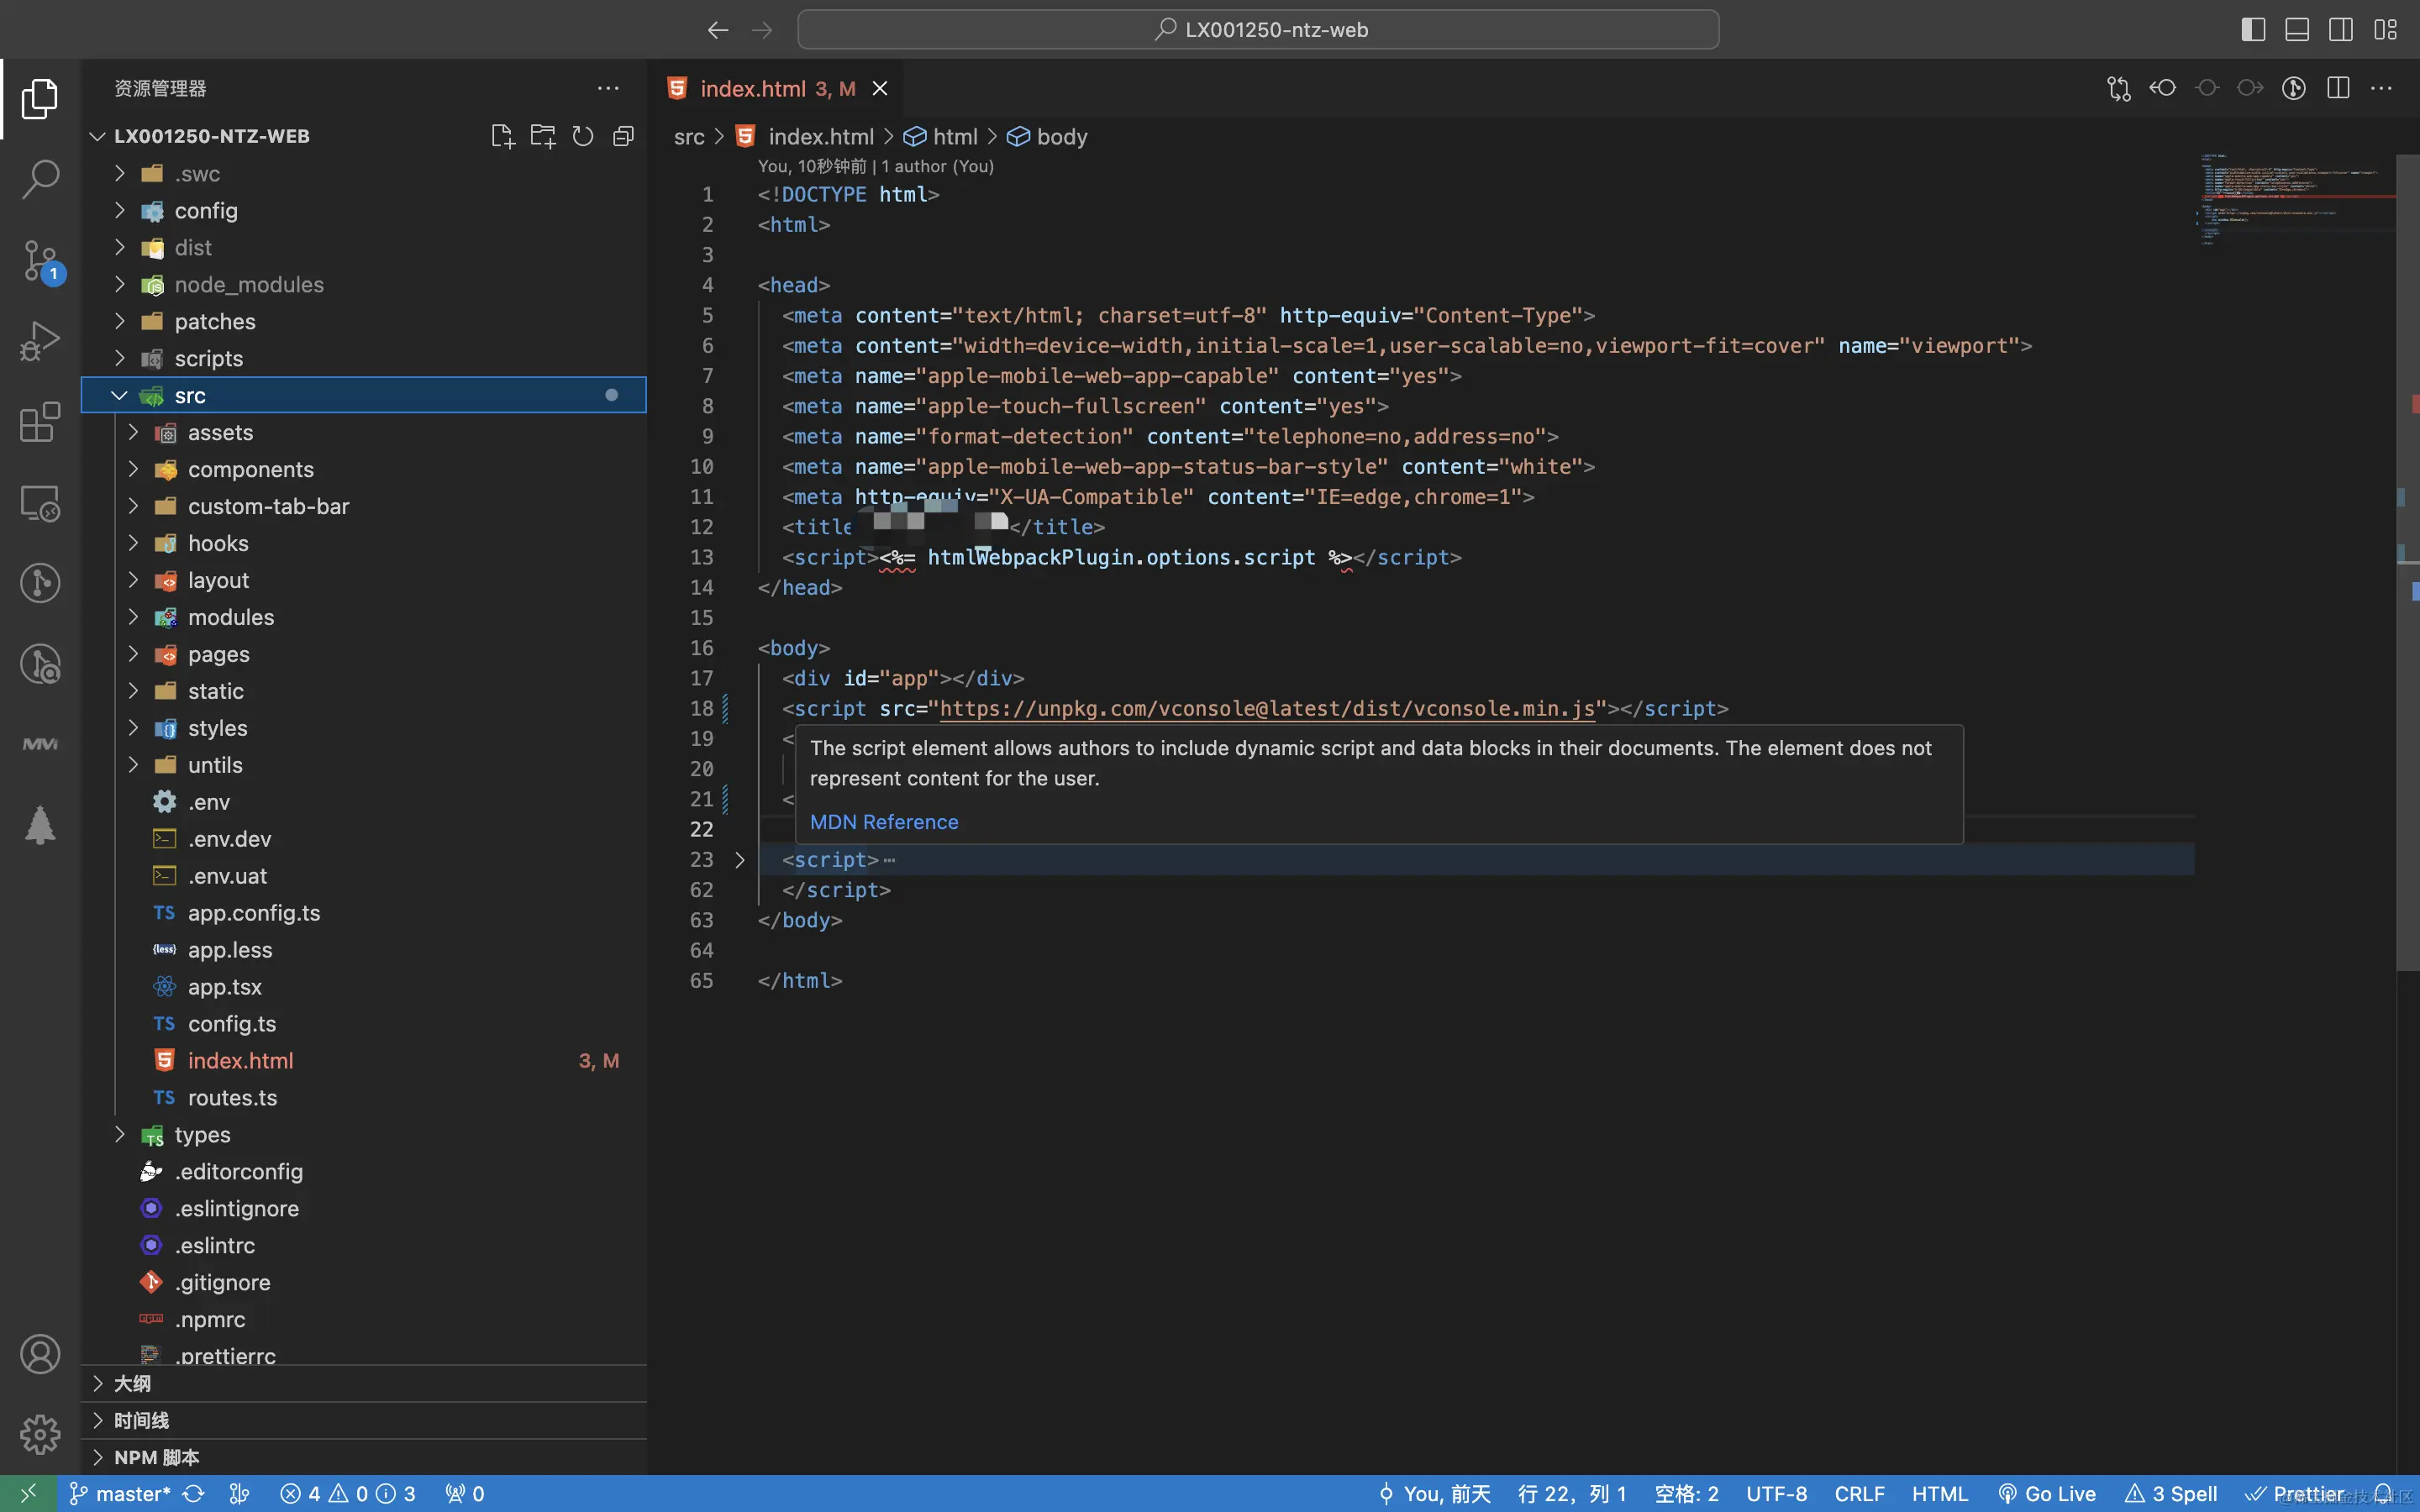Open Remote Explorer view in activity bar
This screenshot has height=1512, width=2420.
tap(40, 503)
